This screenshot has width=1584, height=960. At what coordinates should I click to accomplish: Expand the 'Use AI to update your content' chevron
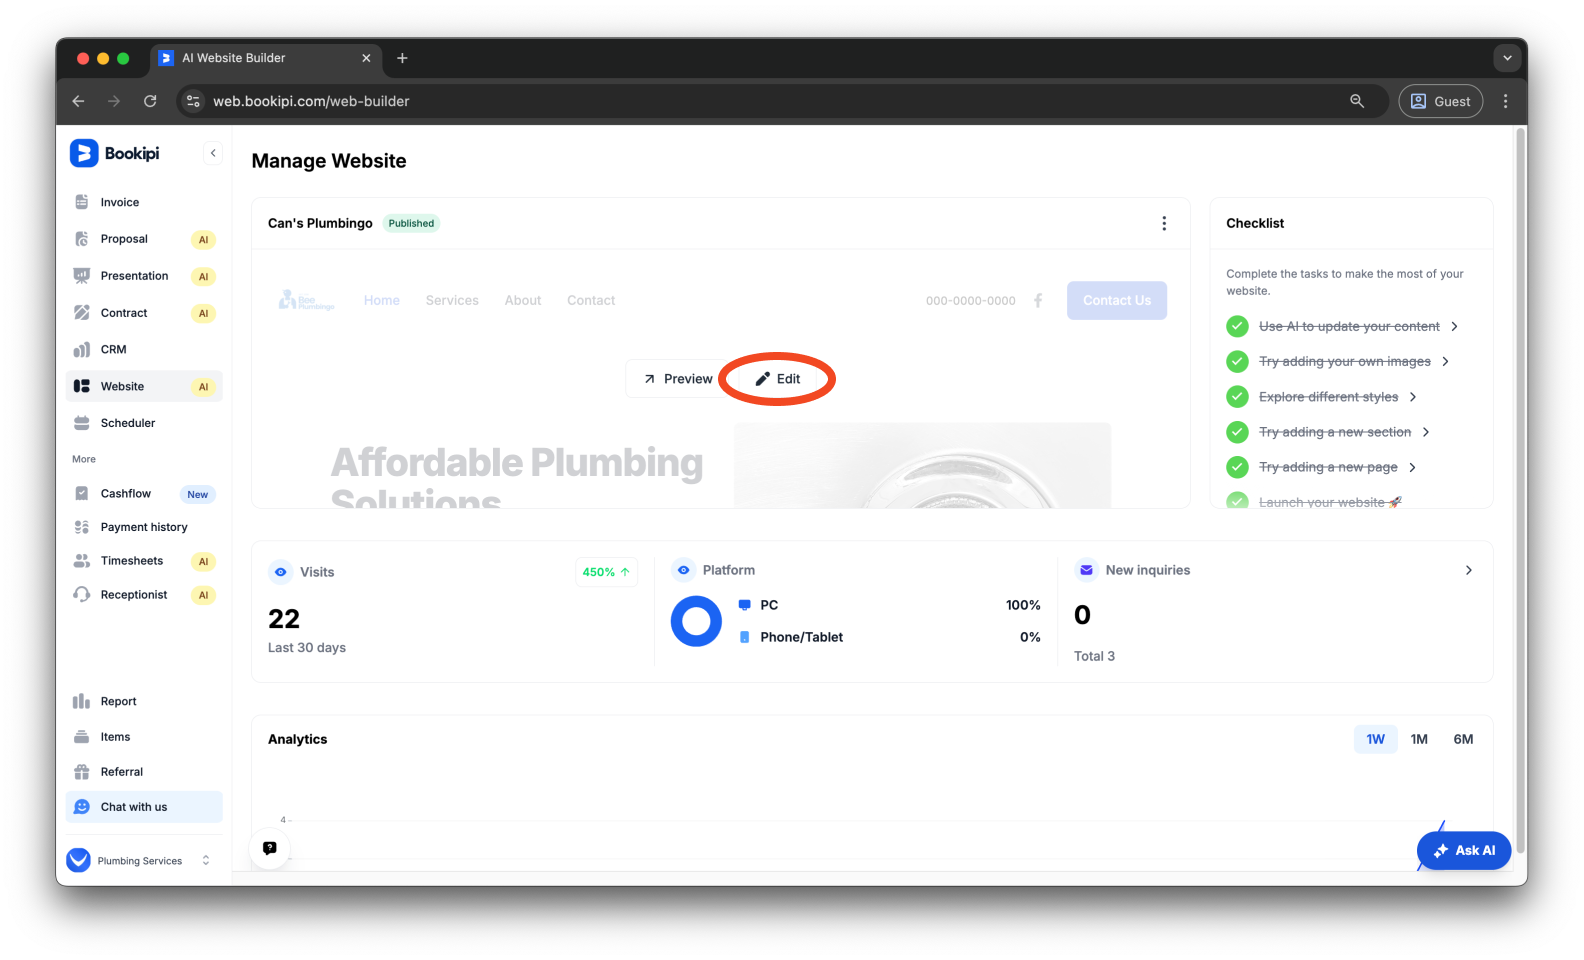pos(1454,326)
